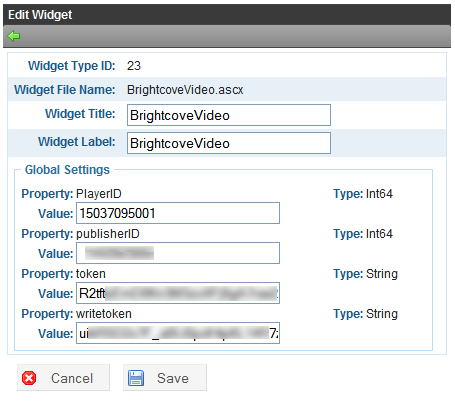The width and height of the screenshot is (455, 408).
Task: Click into the token value field
Action: [178, 293]
